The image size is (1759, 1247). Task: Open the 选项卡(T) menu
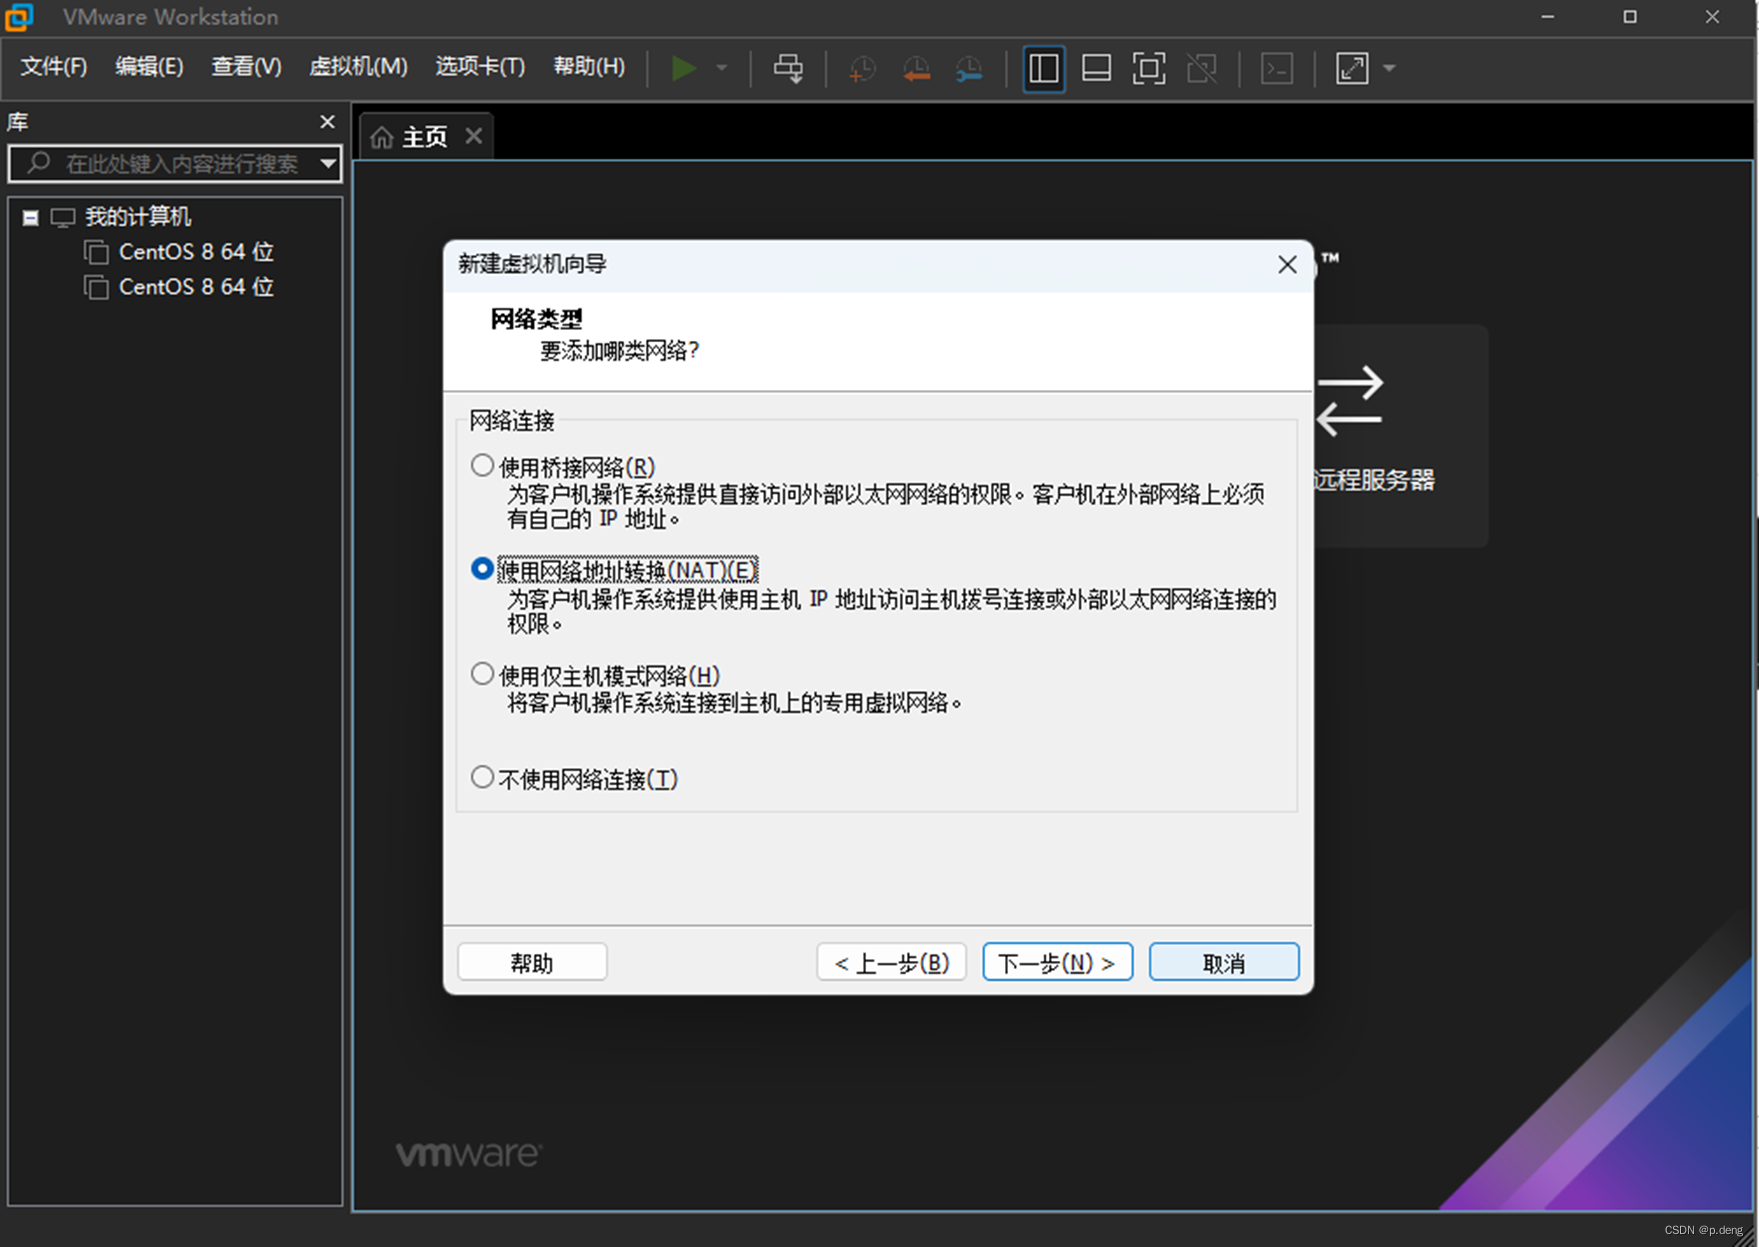pyautogui.click(x=480, y=67)
